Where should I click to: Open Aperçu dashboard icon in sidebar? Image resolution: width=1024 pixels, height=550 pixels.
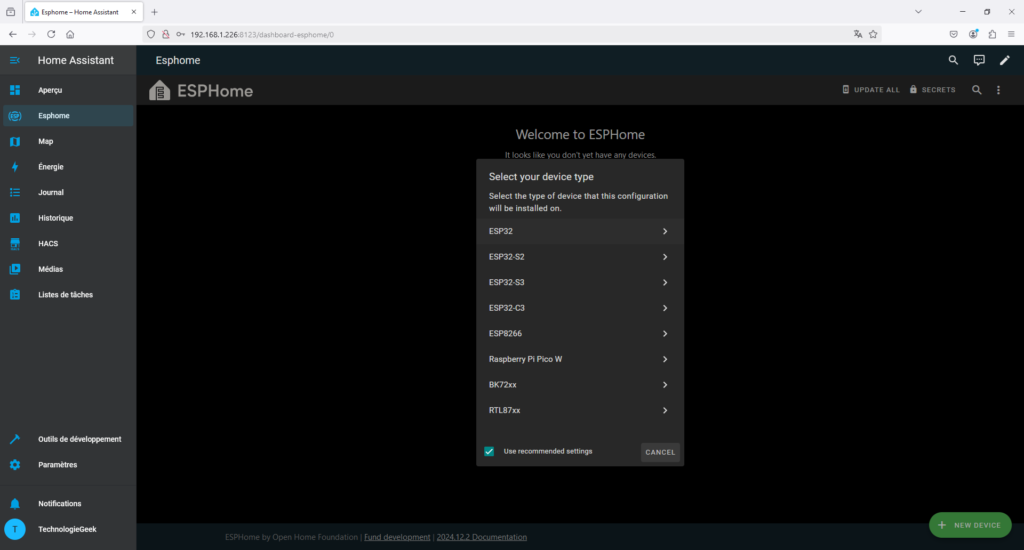coord(14,90)
